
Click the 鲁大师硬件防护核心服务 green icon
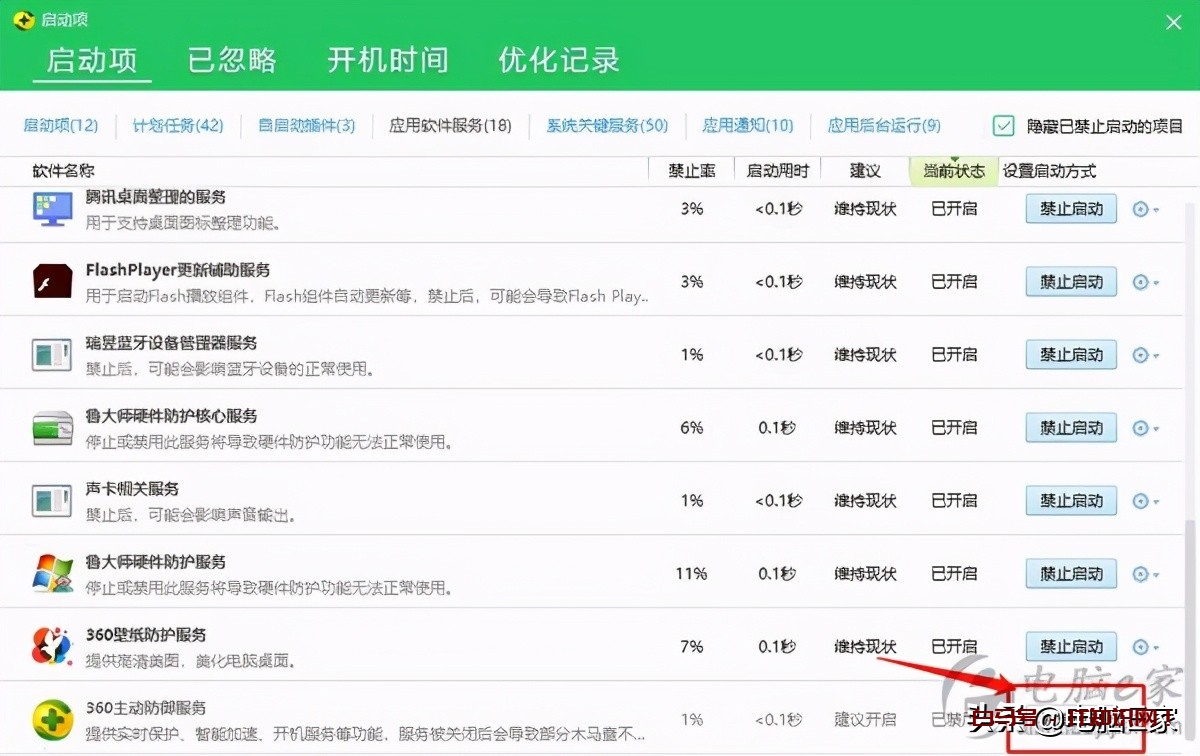click(52, 427)
